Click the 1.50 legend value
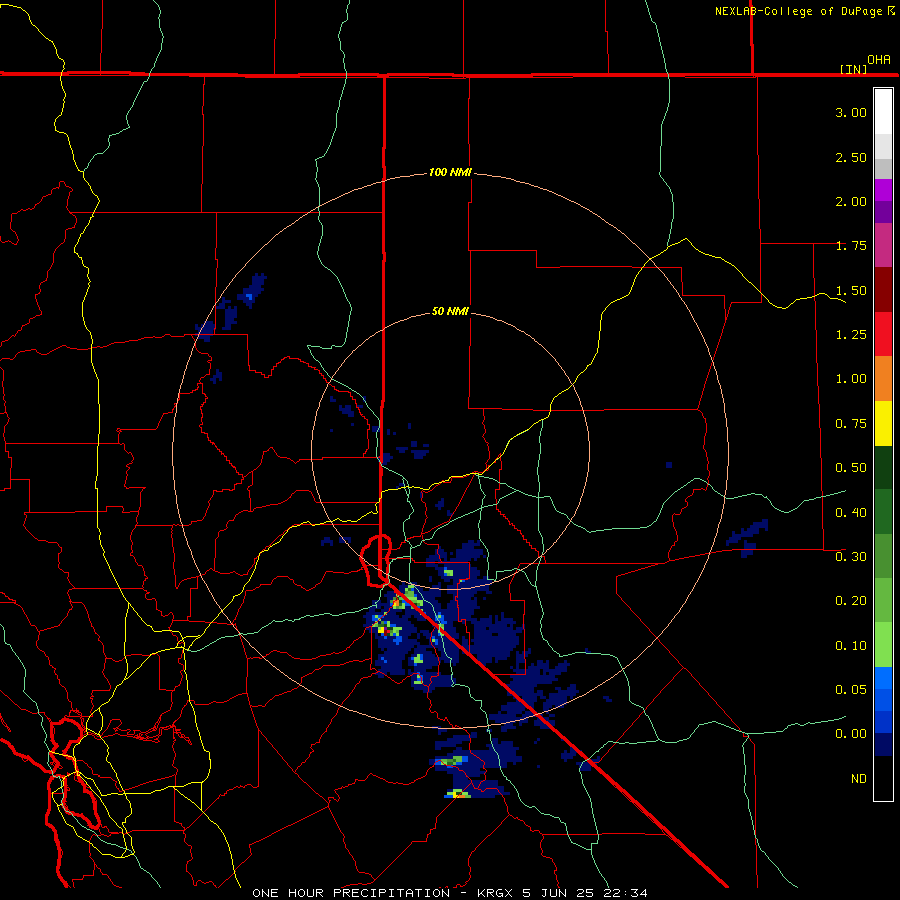 [851, 290]
